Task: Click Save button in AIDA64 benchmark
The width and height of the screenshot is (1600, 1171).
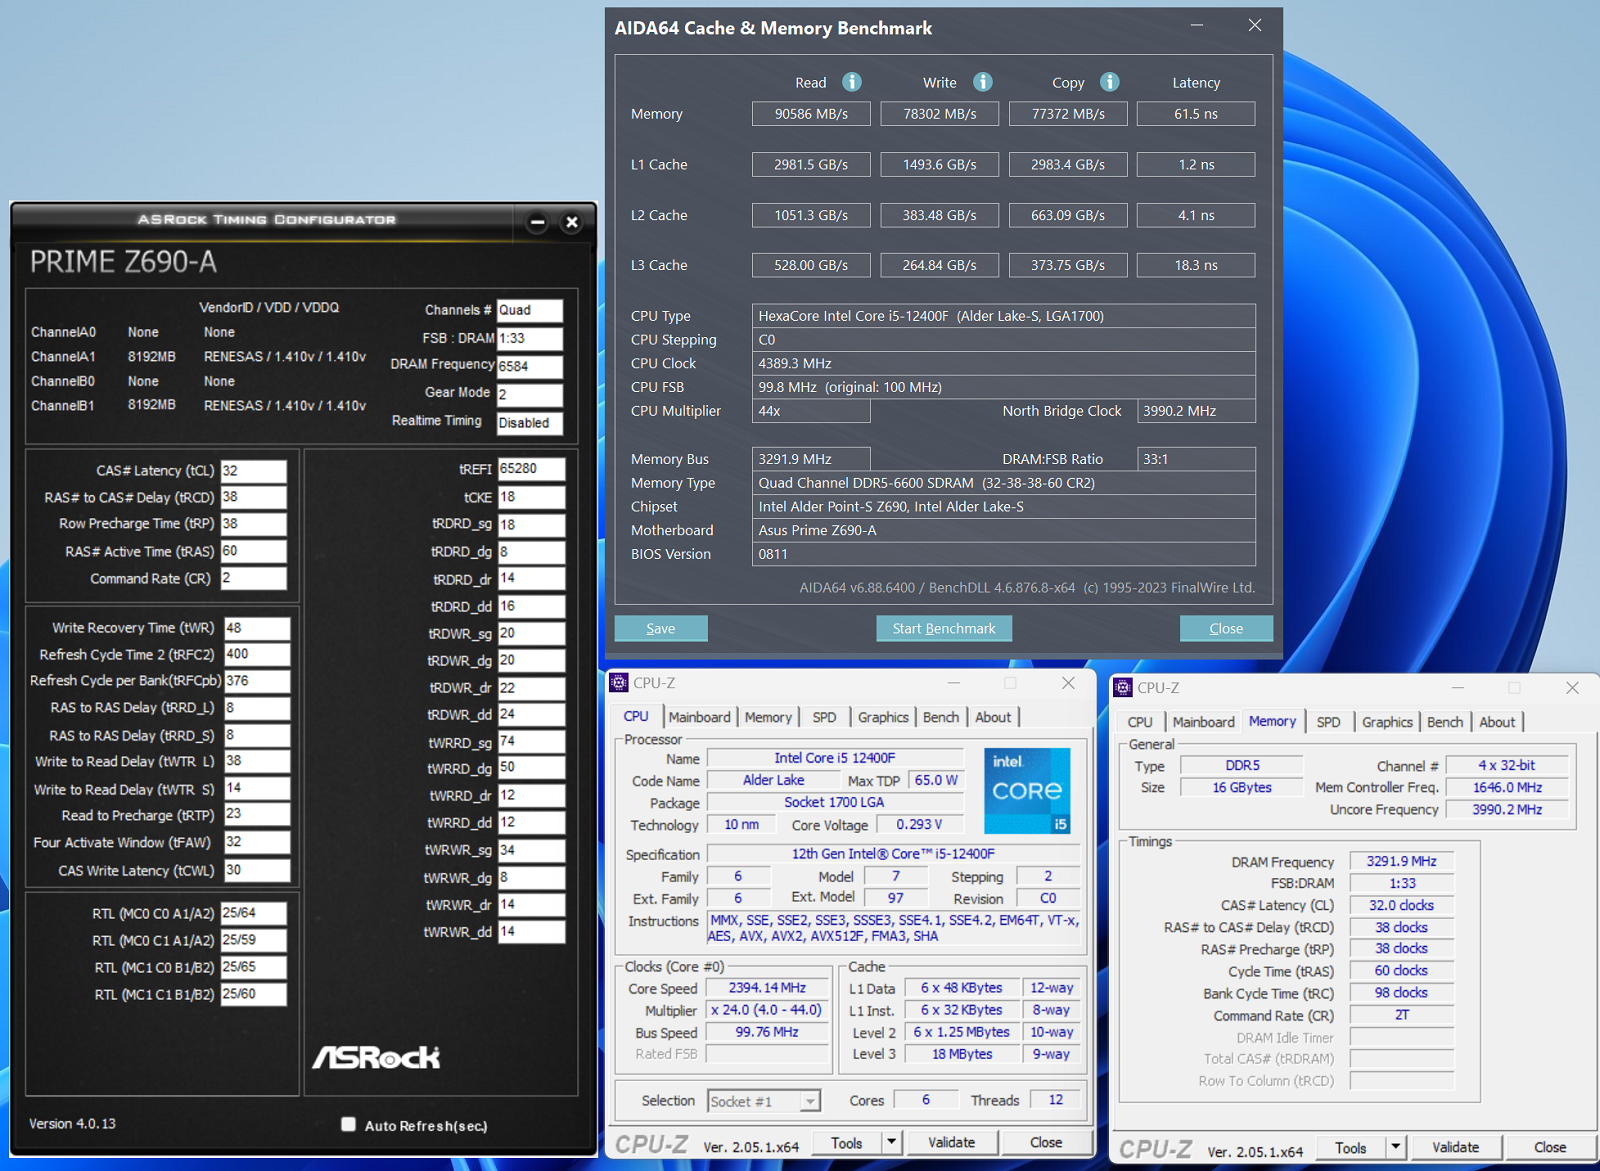Action: [x=660, y=628]
